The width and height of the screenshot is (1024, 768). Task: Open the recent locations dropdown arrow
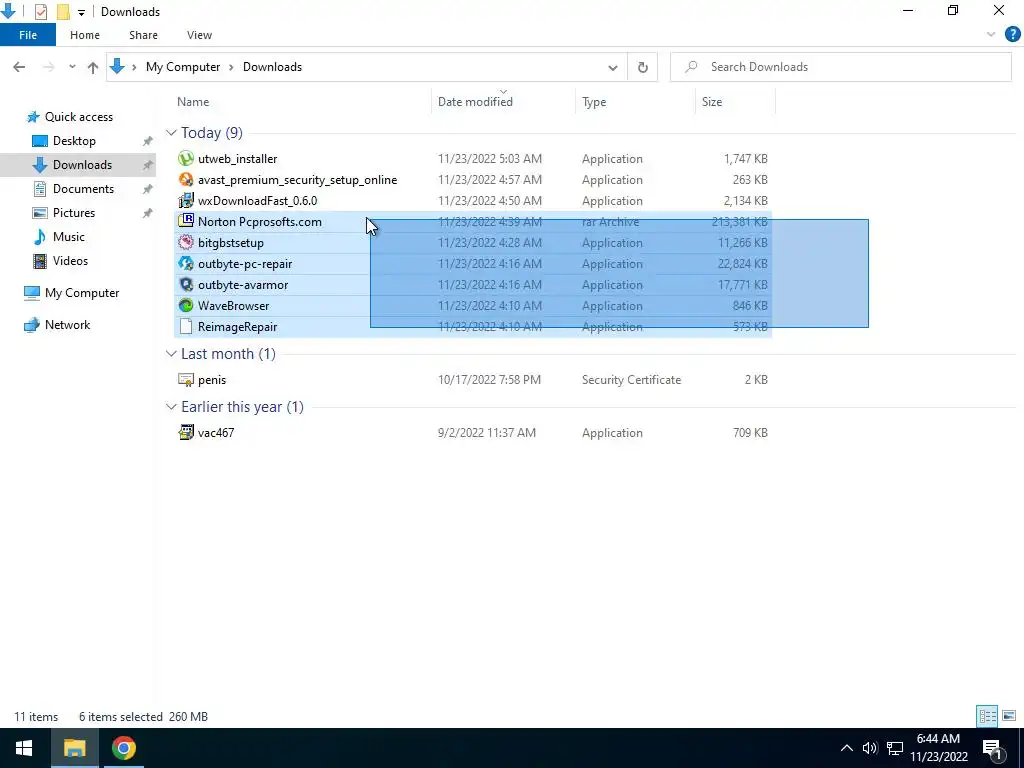72,67
